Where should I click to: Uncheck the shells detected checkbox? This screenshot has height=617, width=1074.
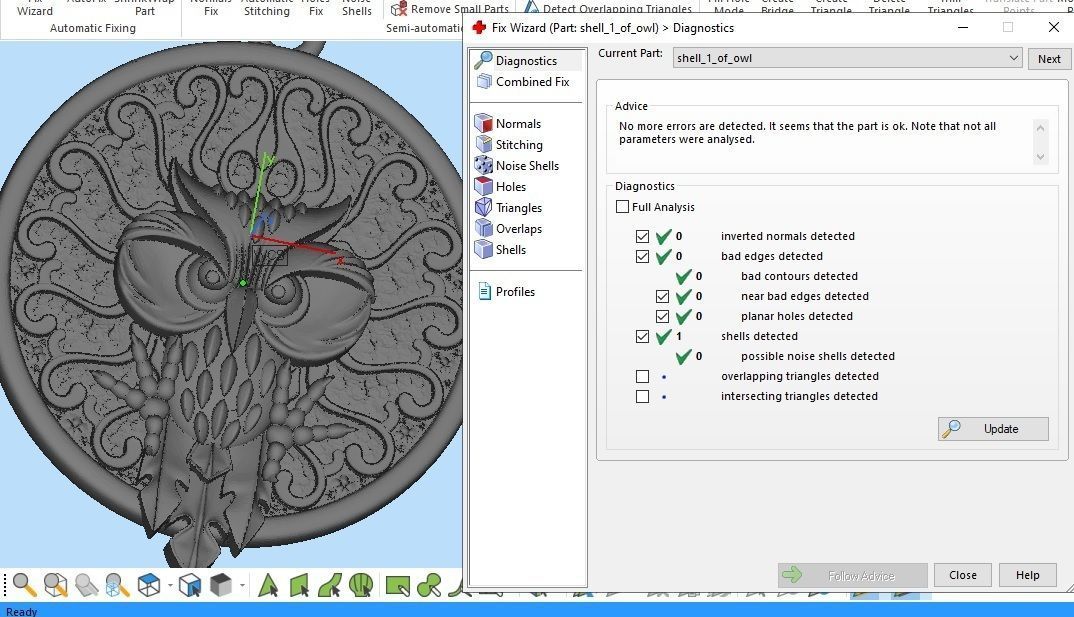tap(642, 336)
